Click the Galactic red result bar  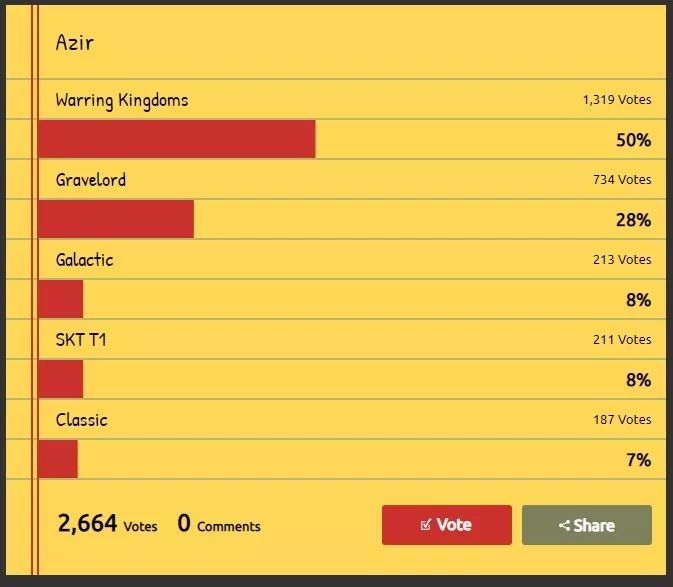[x=61, y=299]
